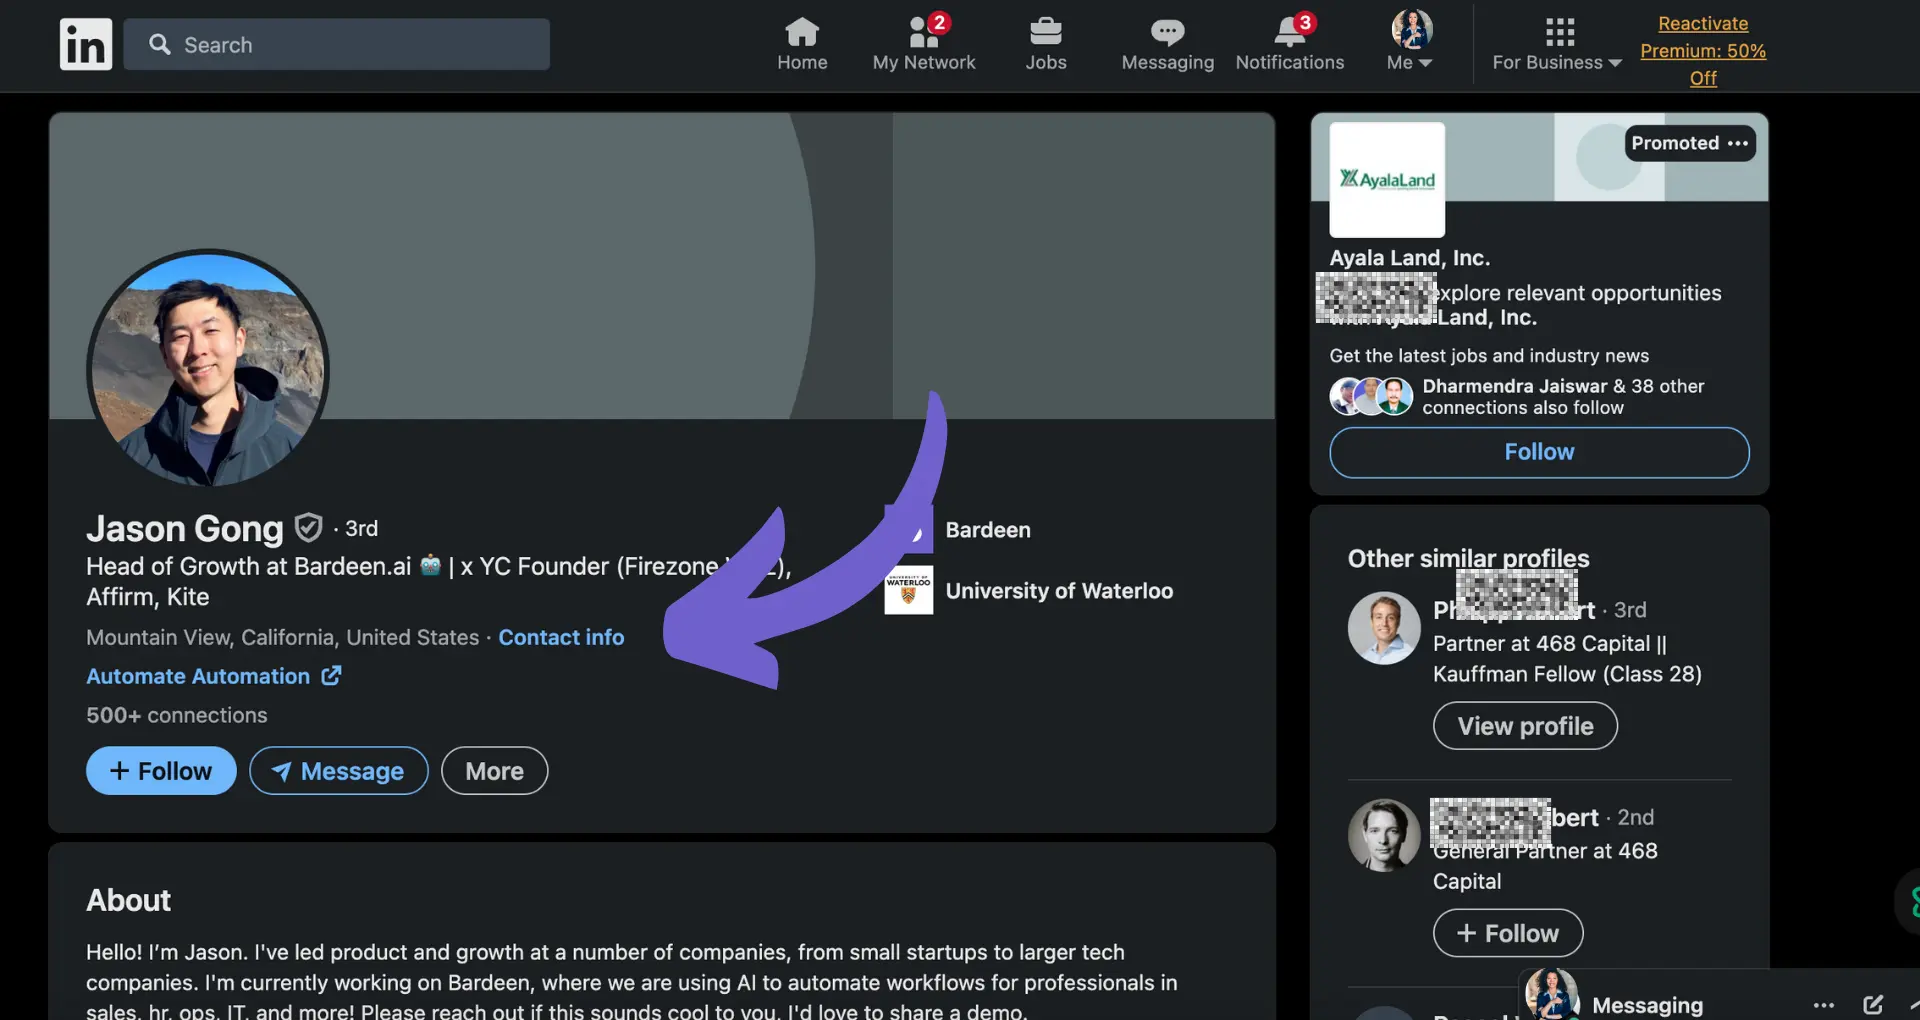Expand the Messaging overlay bar
This screenshot has width=1920, height=1020.
[x=1647, y=1004]
